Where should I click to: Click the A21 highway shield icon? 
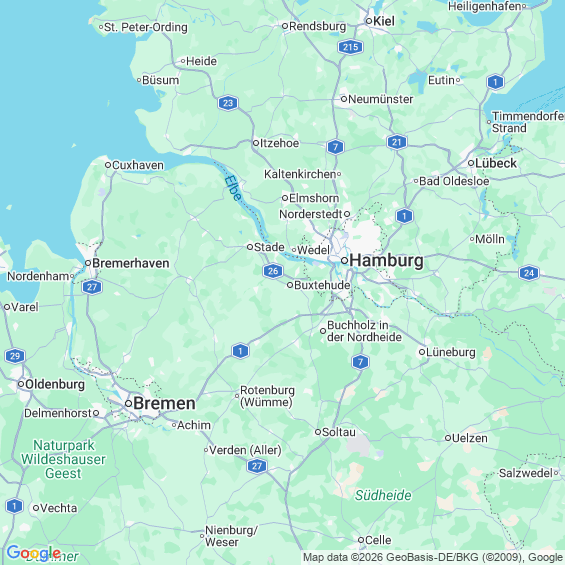point(396,142)
